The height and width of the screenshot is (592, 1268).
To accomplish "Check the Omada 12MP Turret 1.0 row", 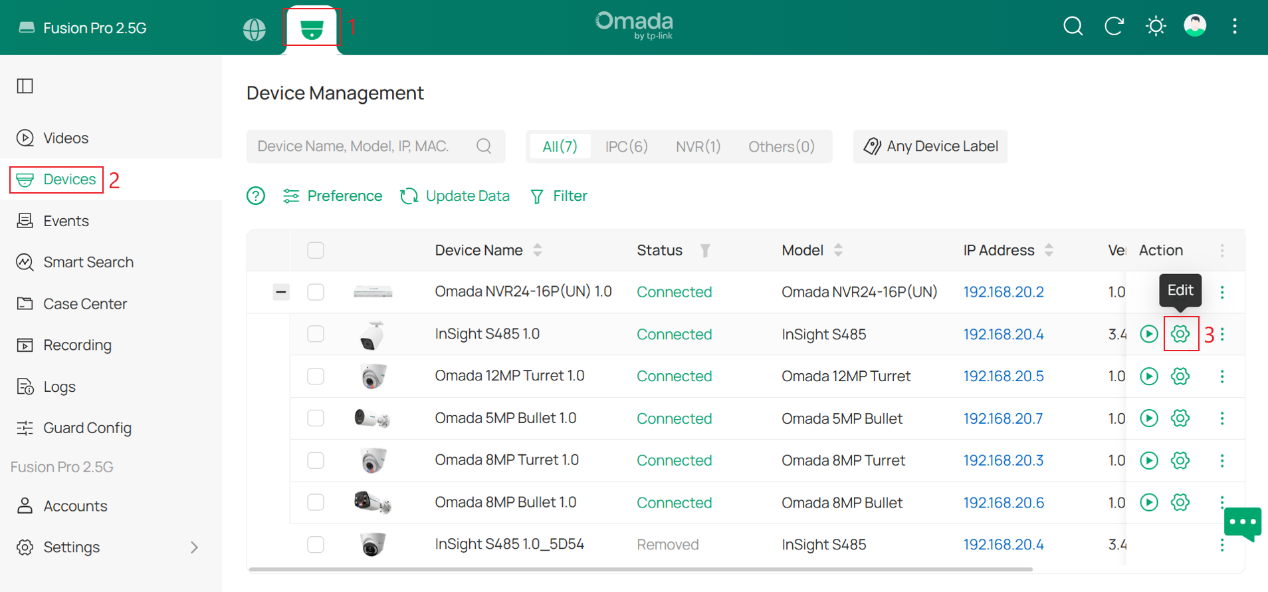I will pyautogui.click(x=316, y=376).
